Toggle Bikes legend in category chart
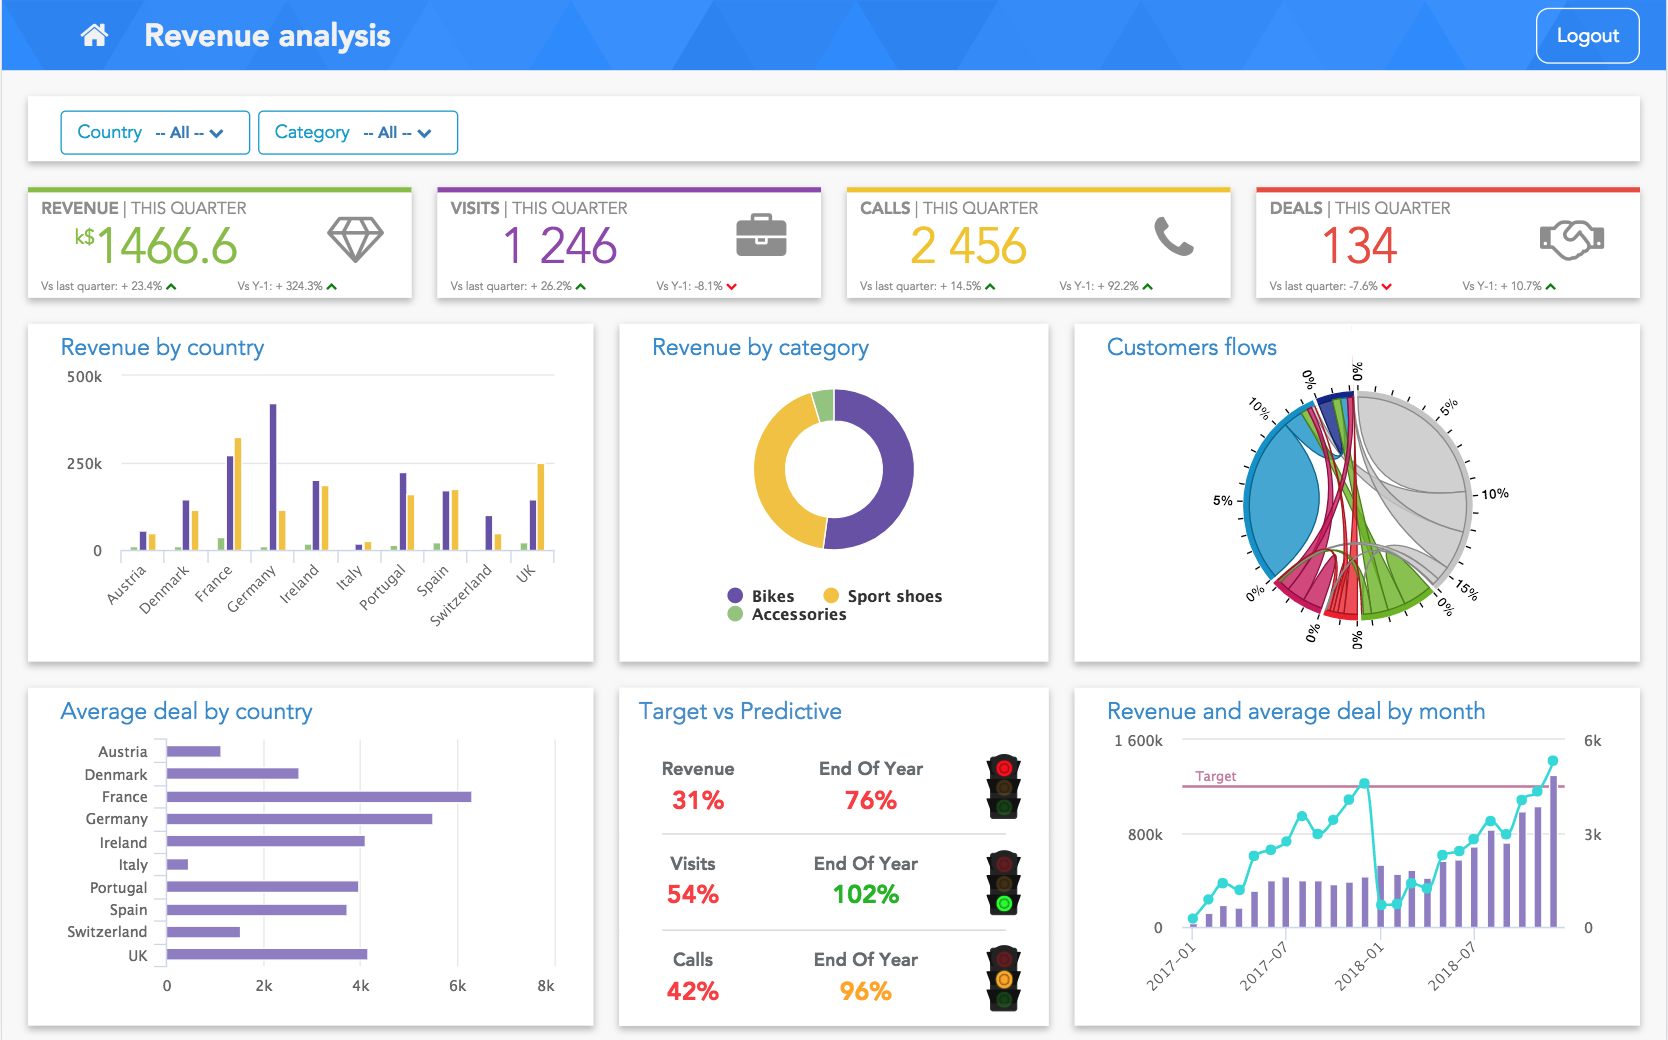The image size is (1668, 1040). (761, 596)
